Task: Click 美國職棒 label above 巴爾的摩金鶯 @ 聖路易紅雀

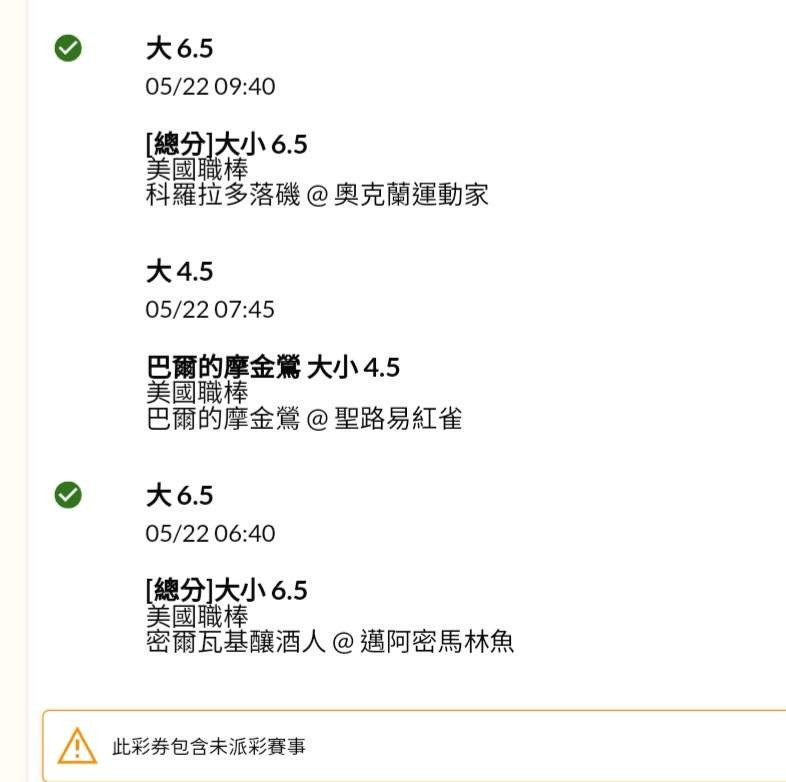Action: [x=197, y=393]
